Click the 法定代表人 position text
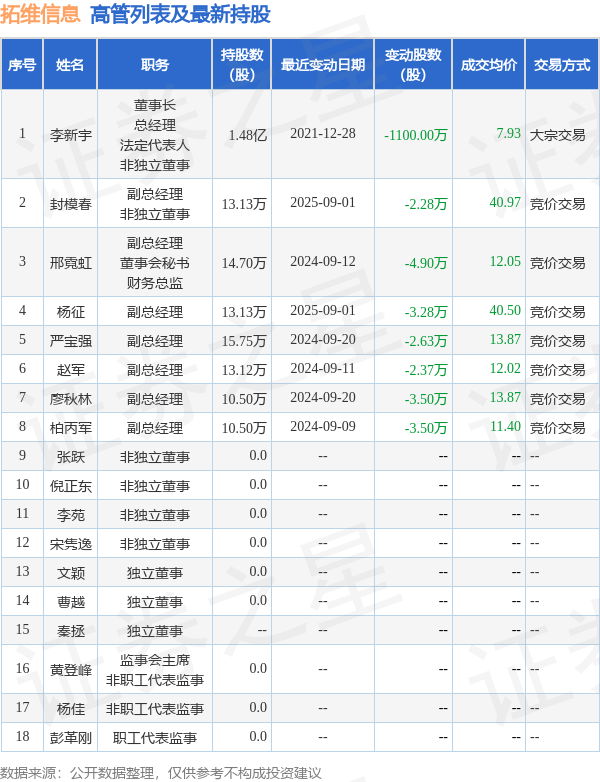Screen dimensions: 600x782 click(155, 145)
